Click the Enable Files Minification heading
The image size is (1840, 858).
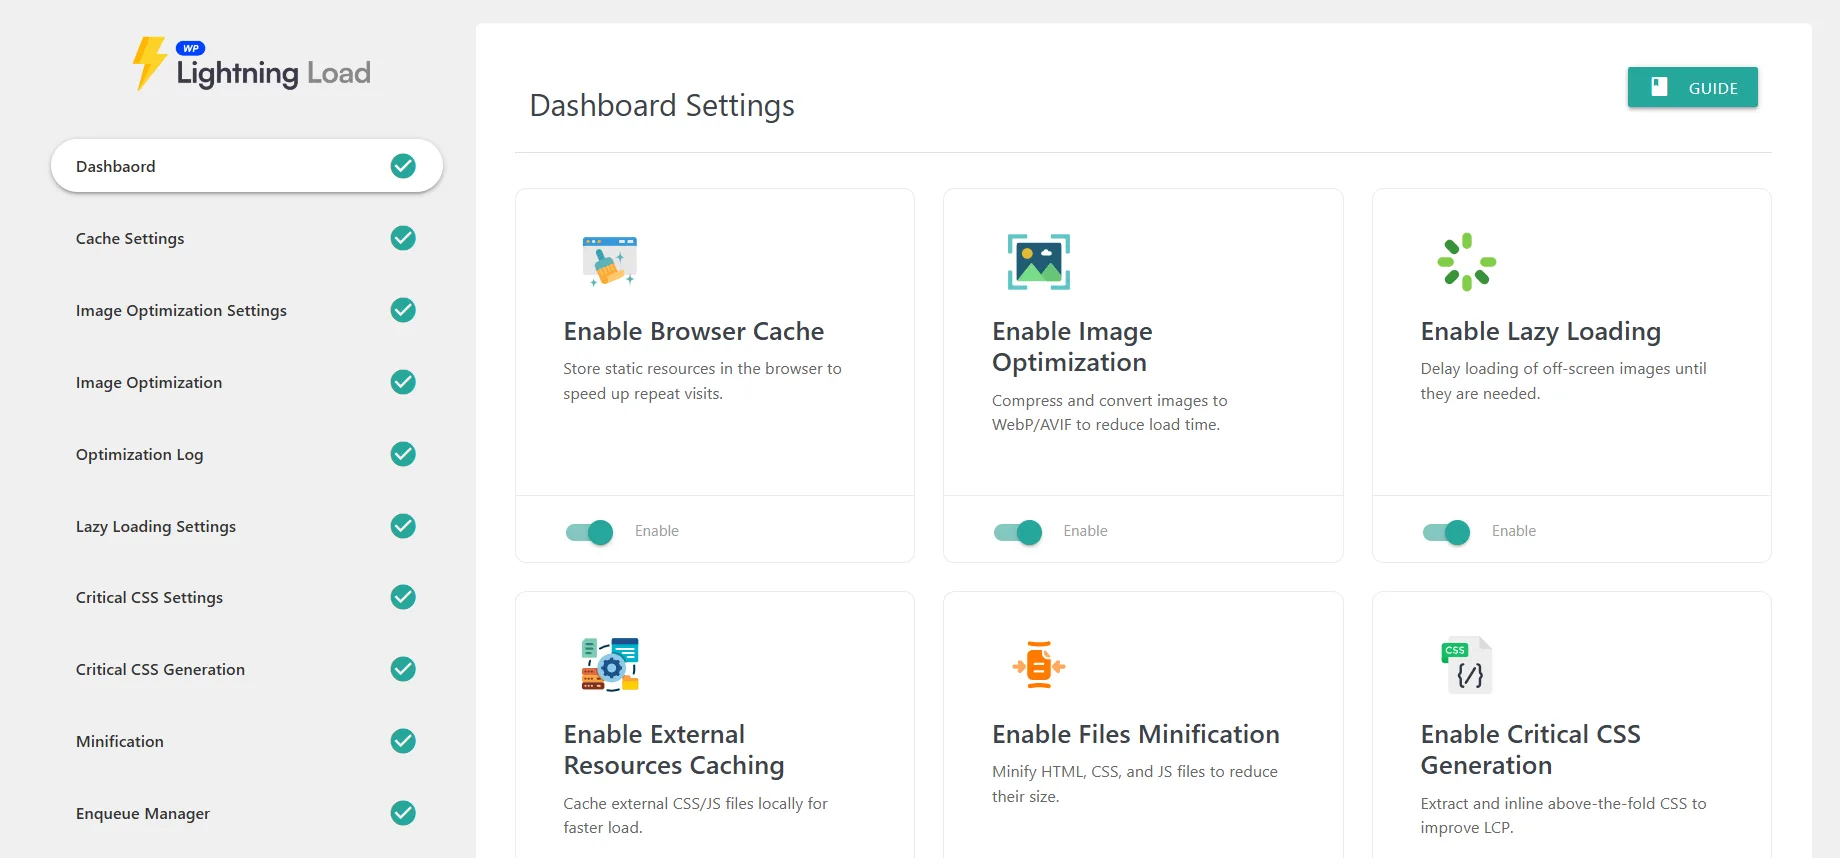point(1135,734)
